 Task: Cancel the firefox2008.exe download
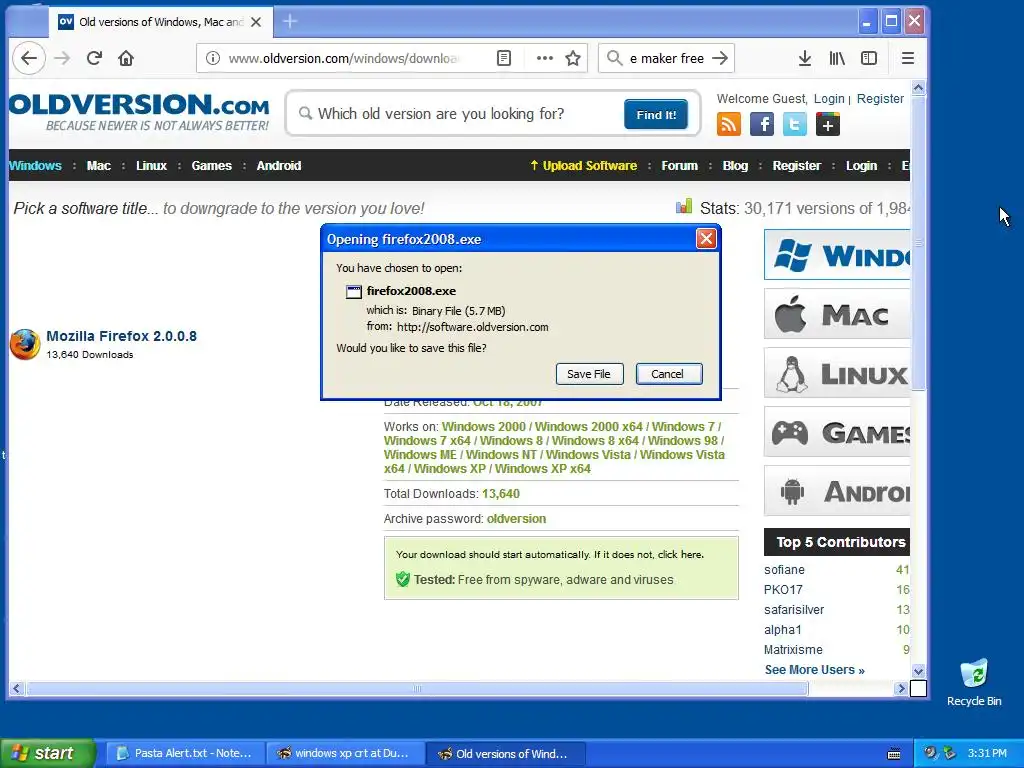[669, 374]
